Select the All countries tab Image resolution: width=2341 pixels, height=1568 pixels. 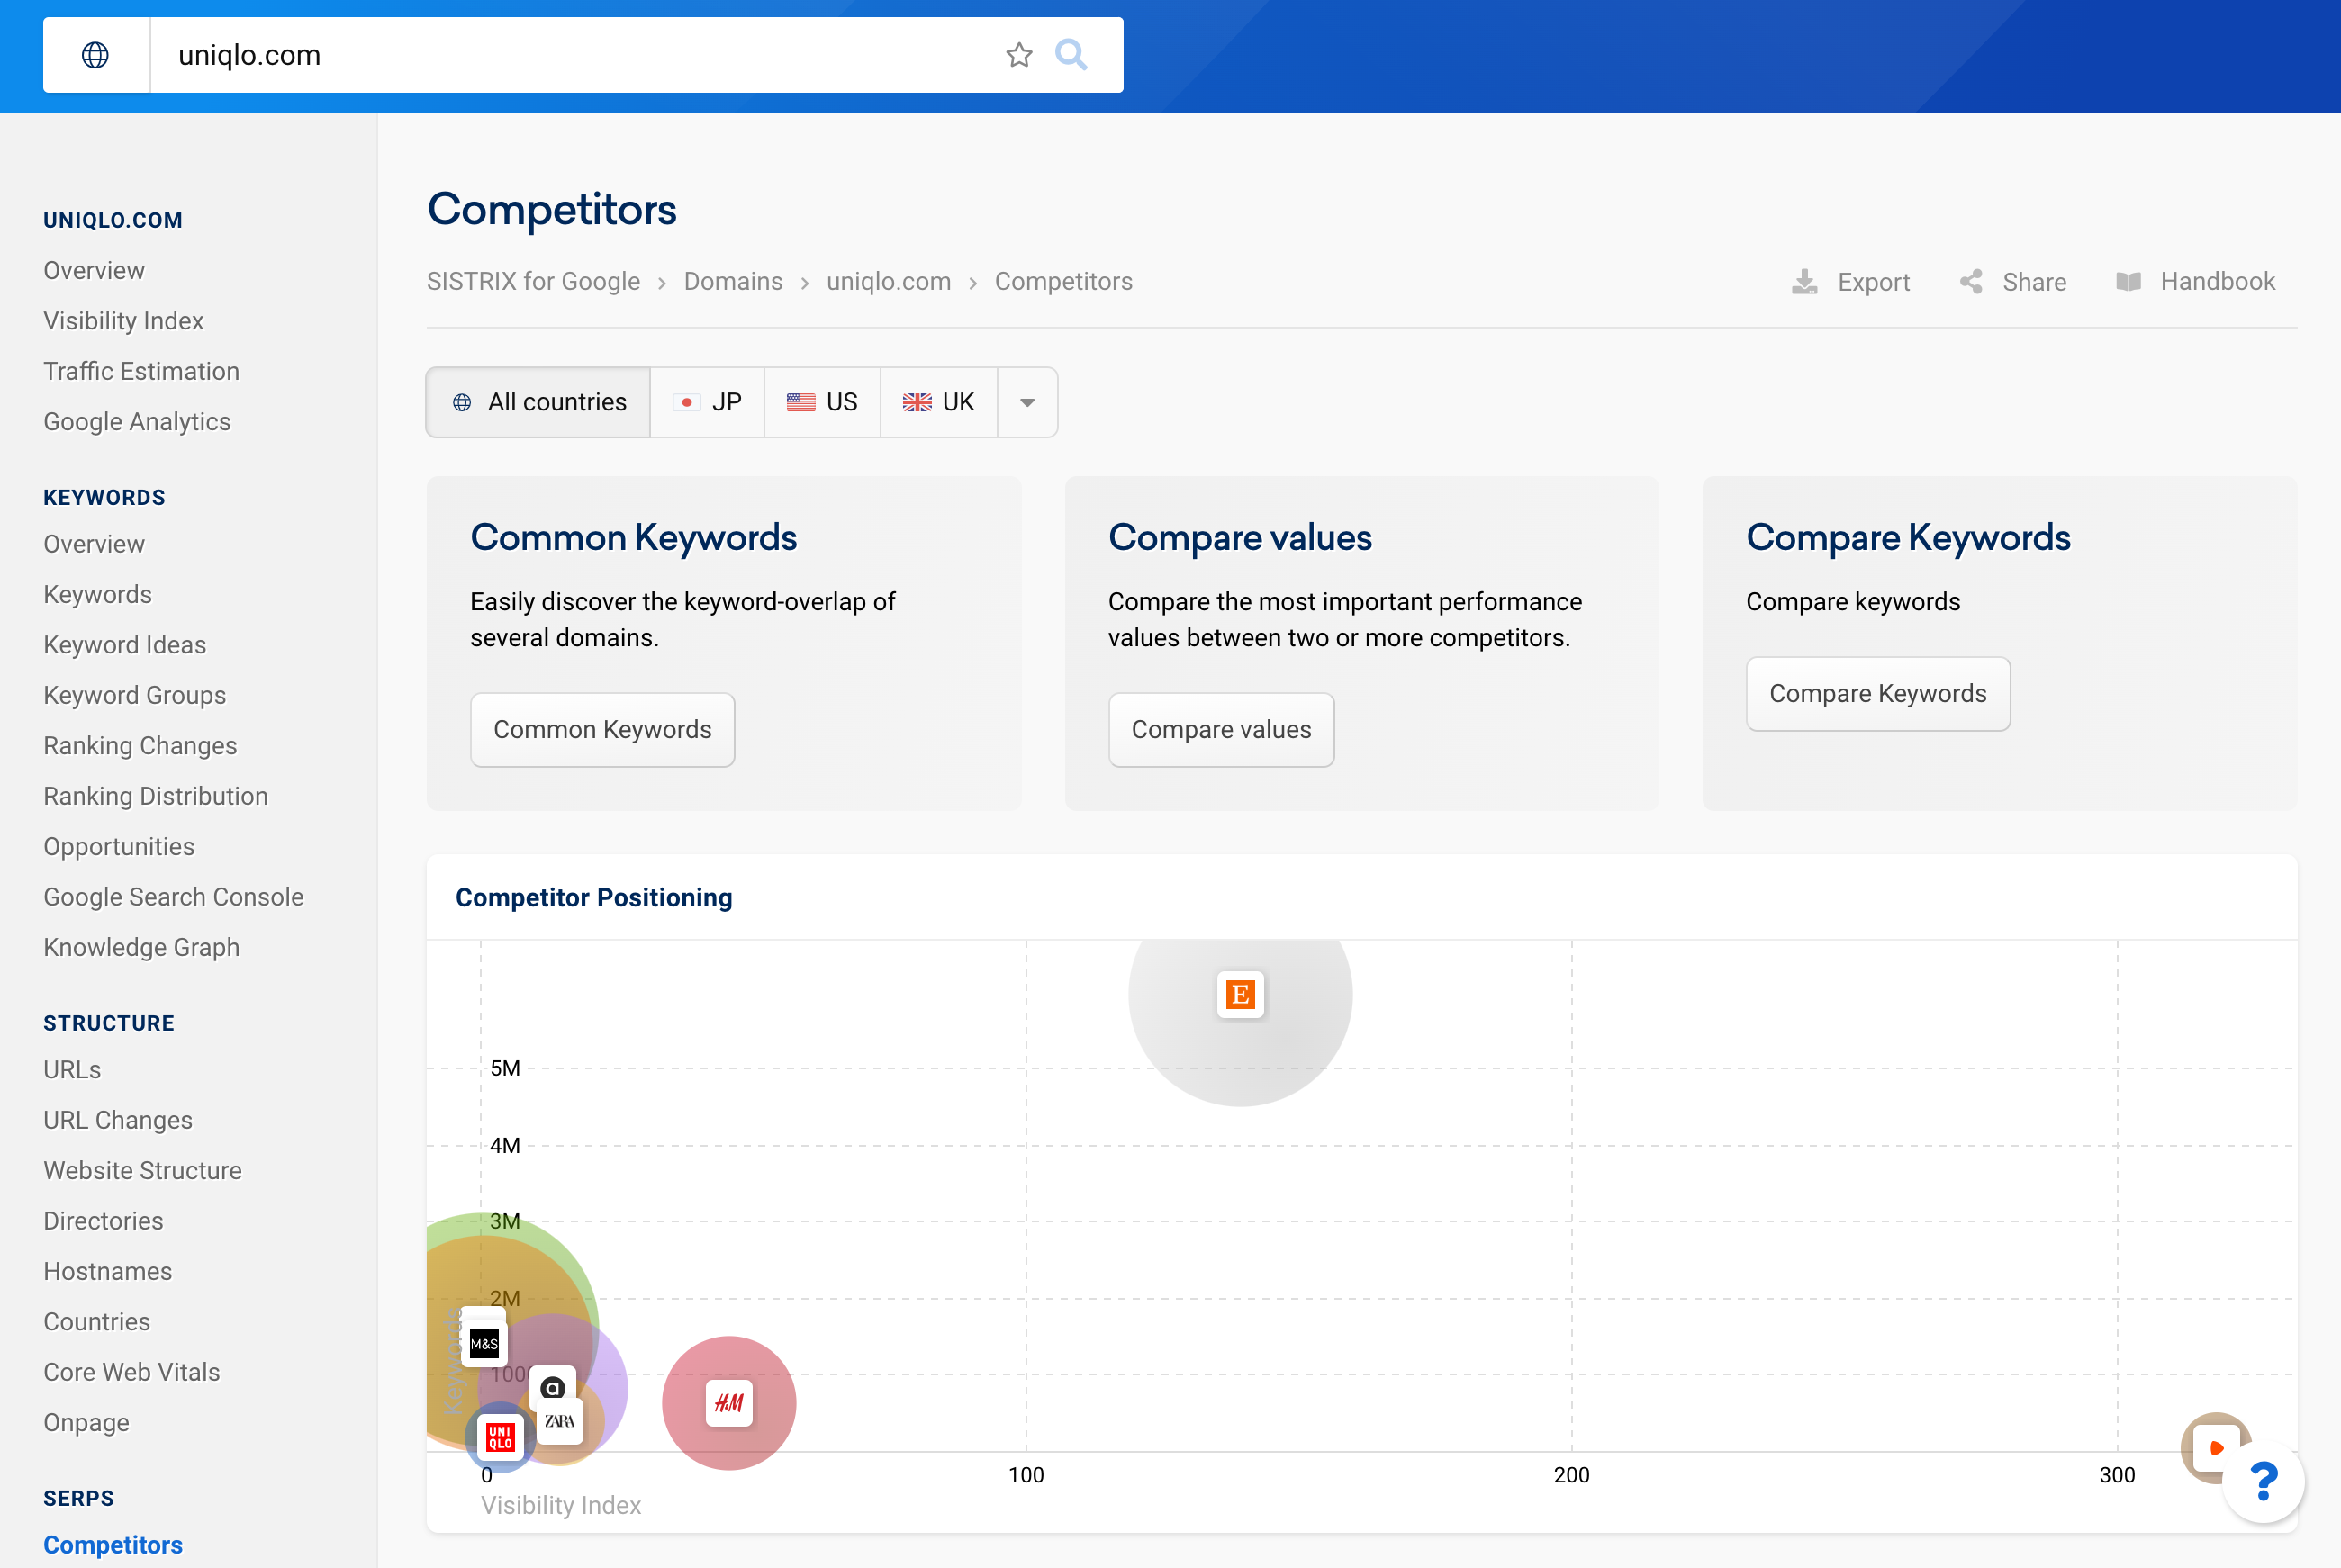pyautogui.click(x=538, y=402)
